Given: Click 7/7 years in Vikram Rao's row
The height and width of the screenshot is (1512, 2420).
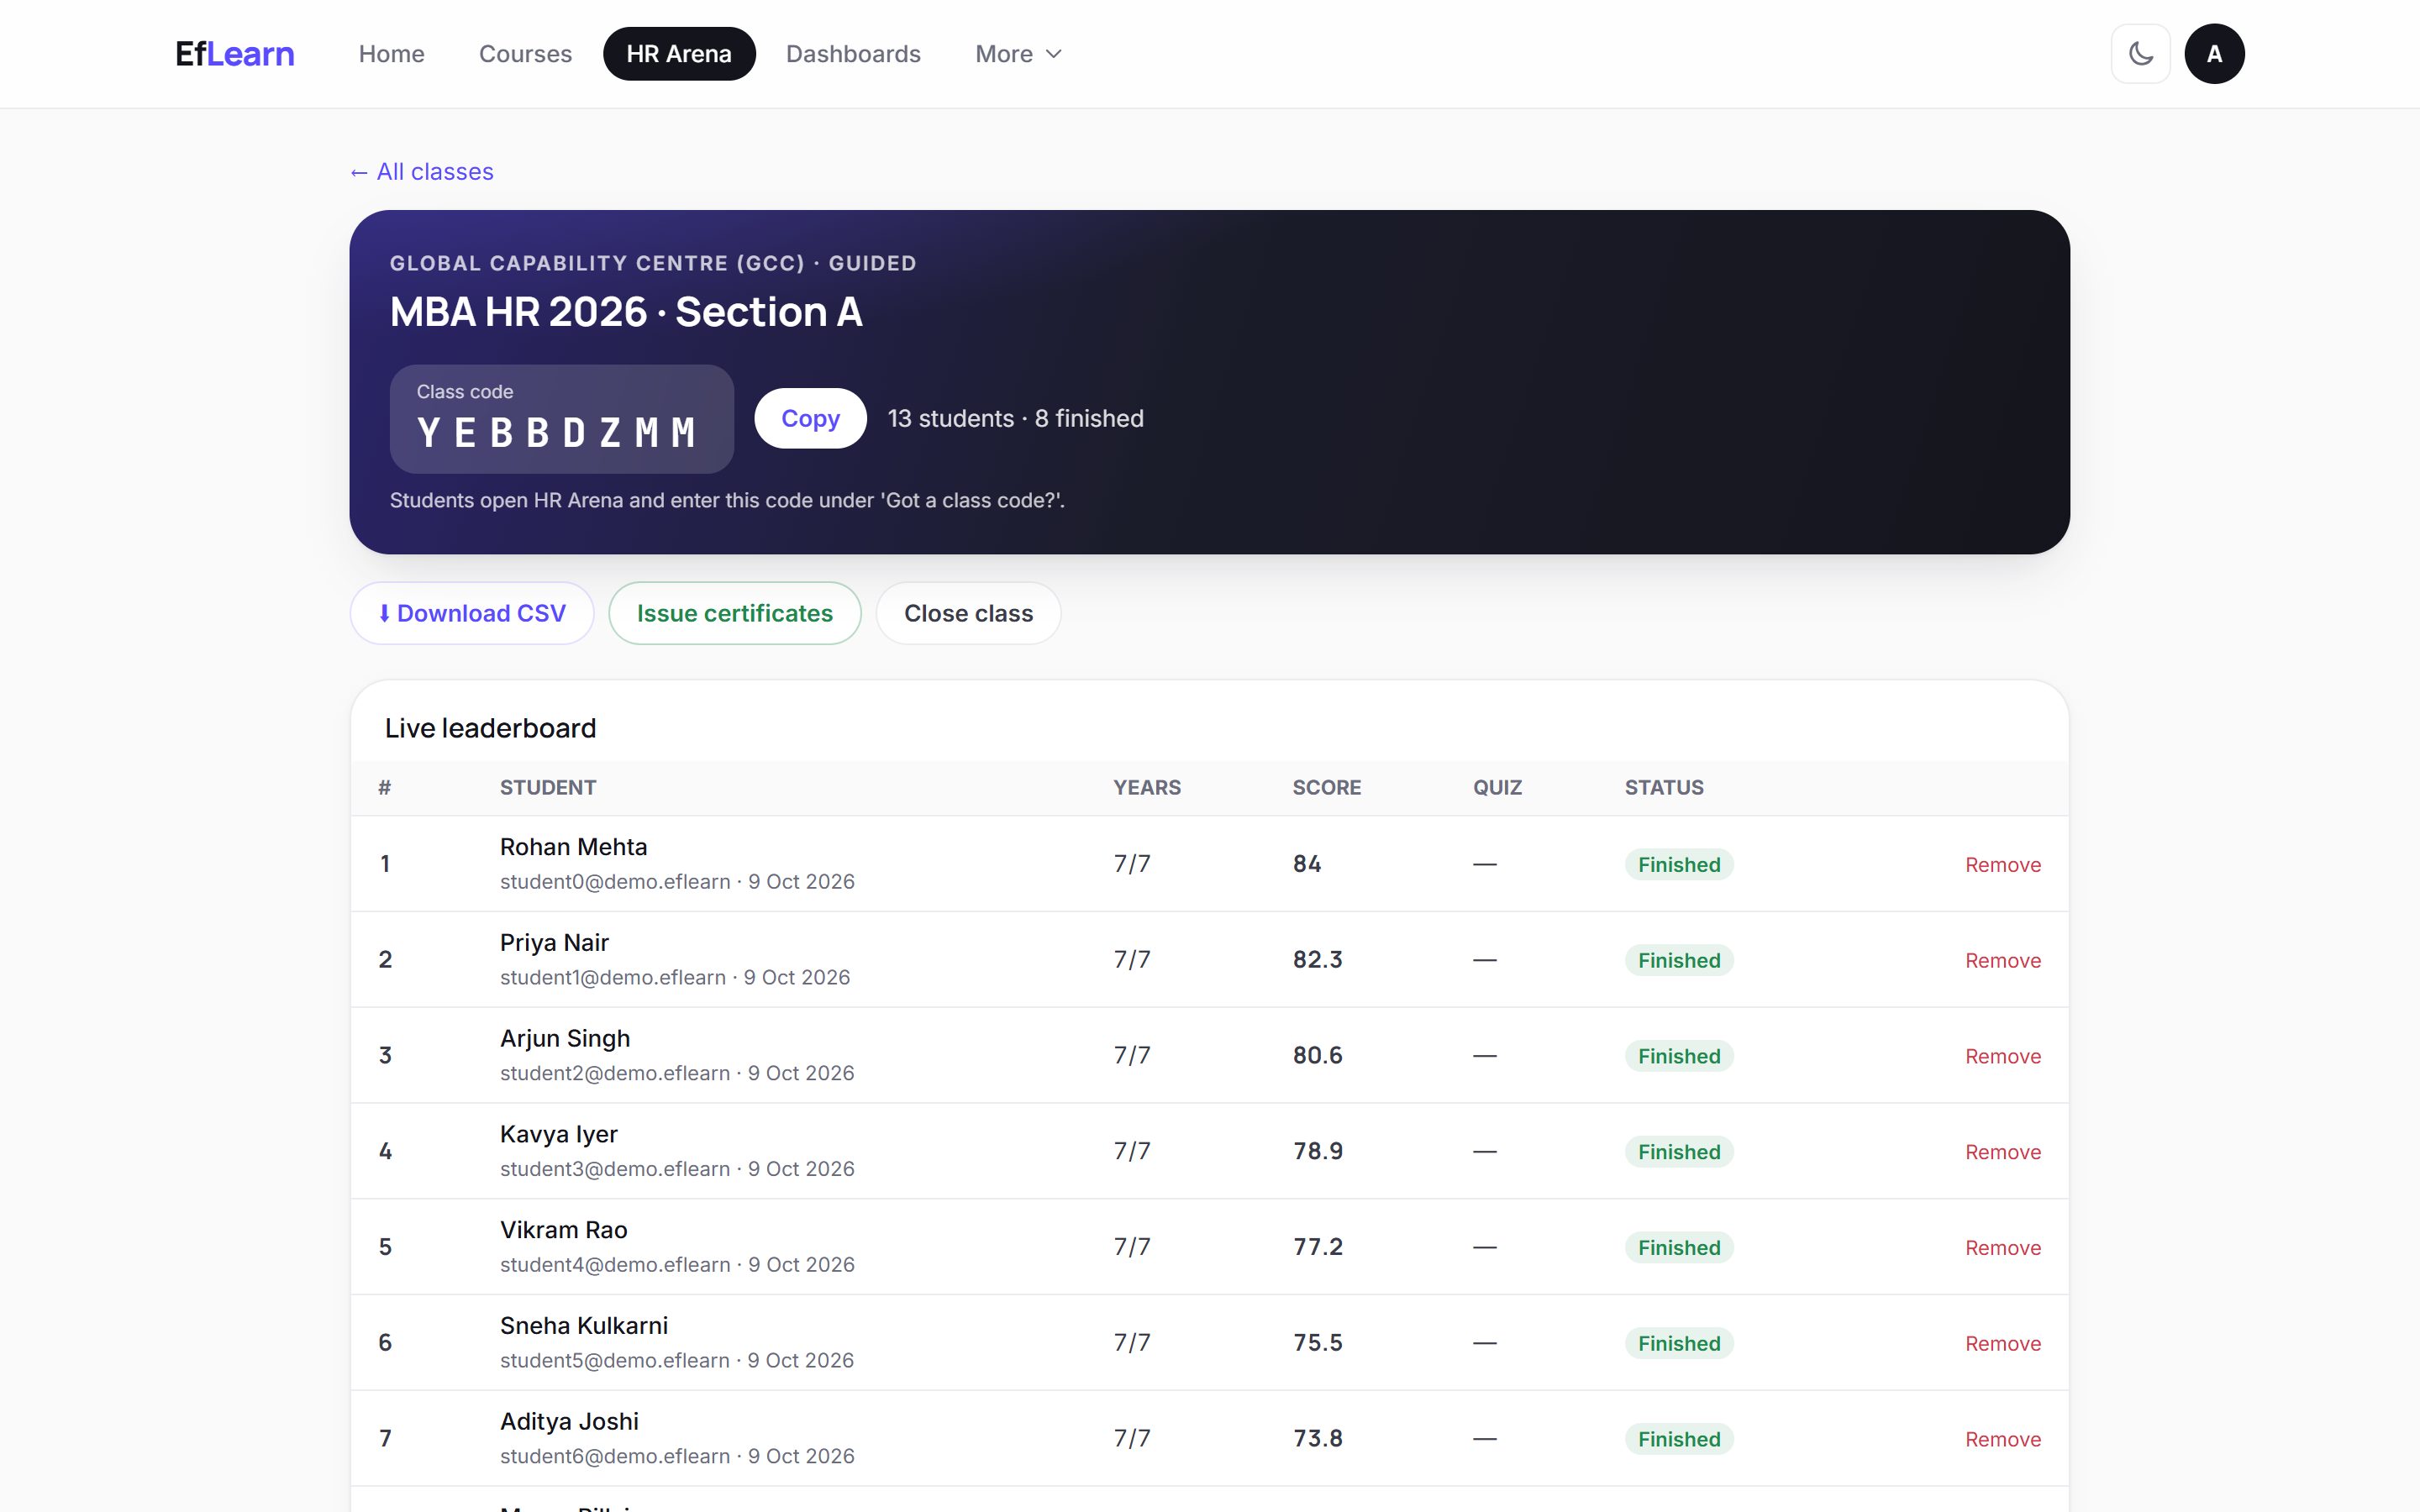Looking at the screenshot, I should [x=1132, y=1247].
